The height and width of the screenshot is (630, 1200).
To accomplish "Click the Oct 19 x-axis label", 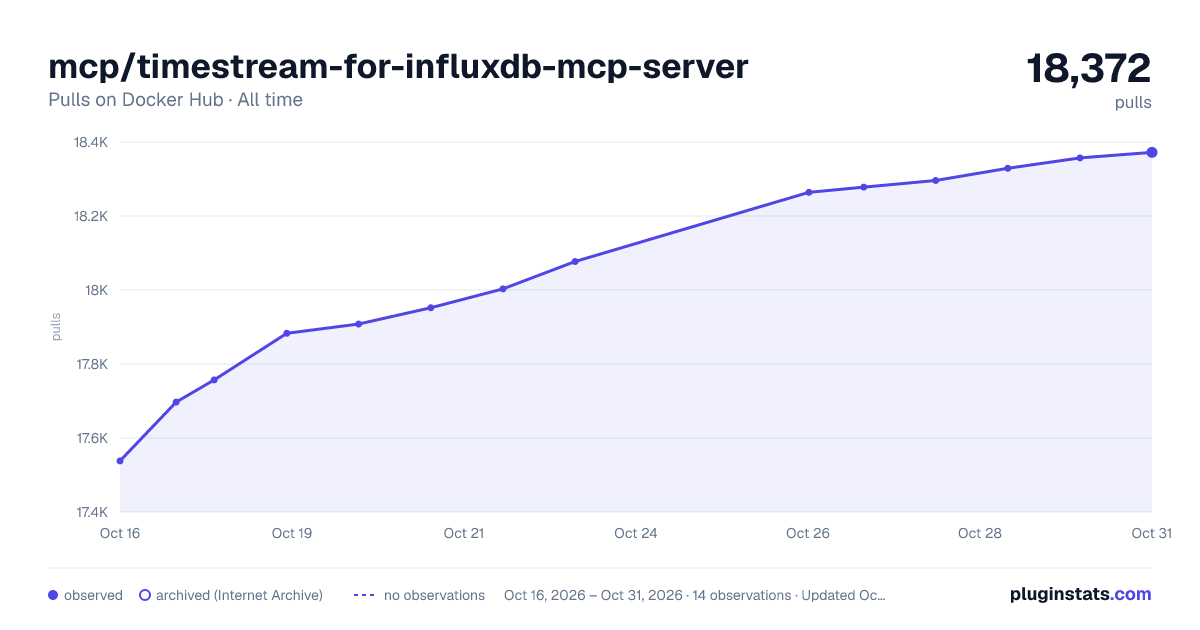I will (x=292, y=533).
